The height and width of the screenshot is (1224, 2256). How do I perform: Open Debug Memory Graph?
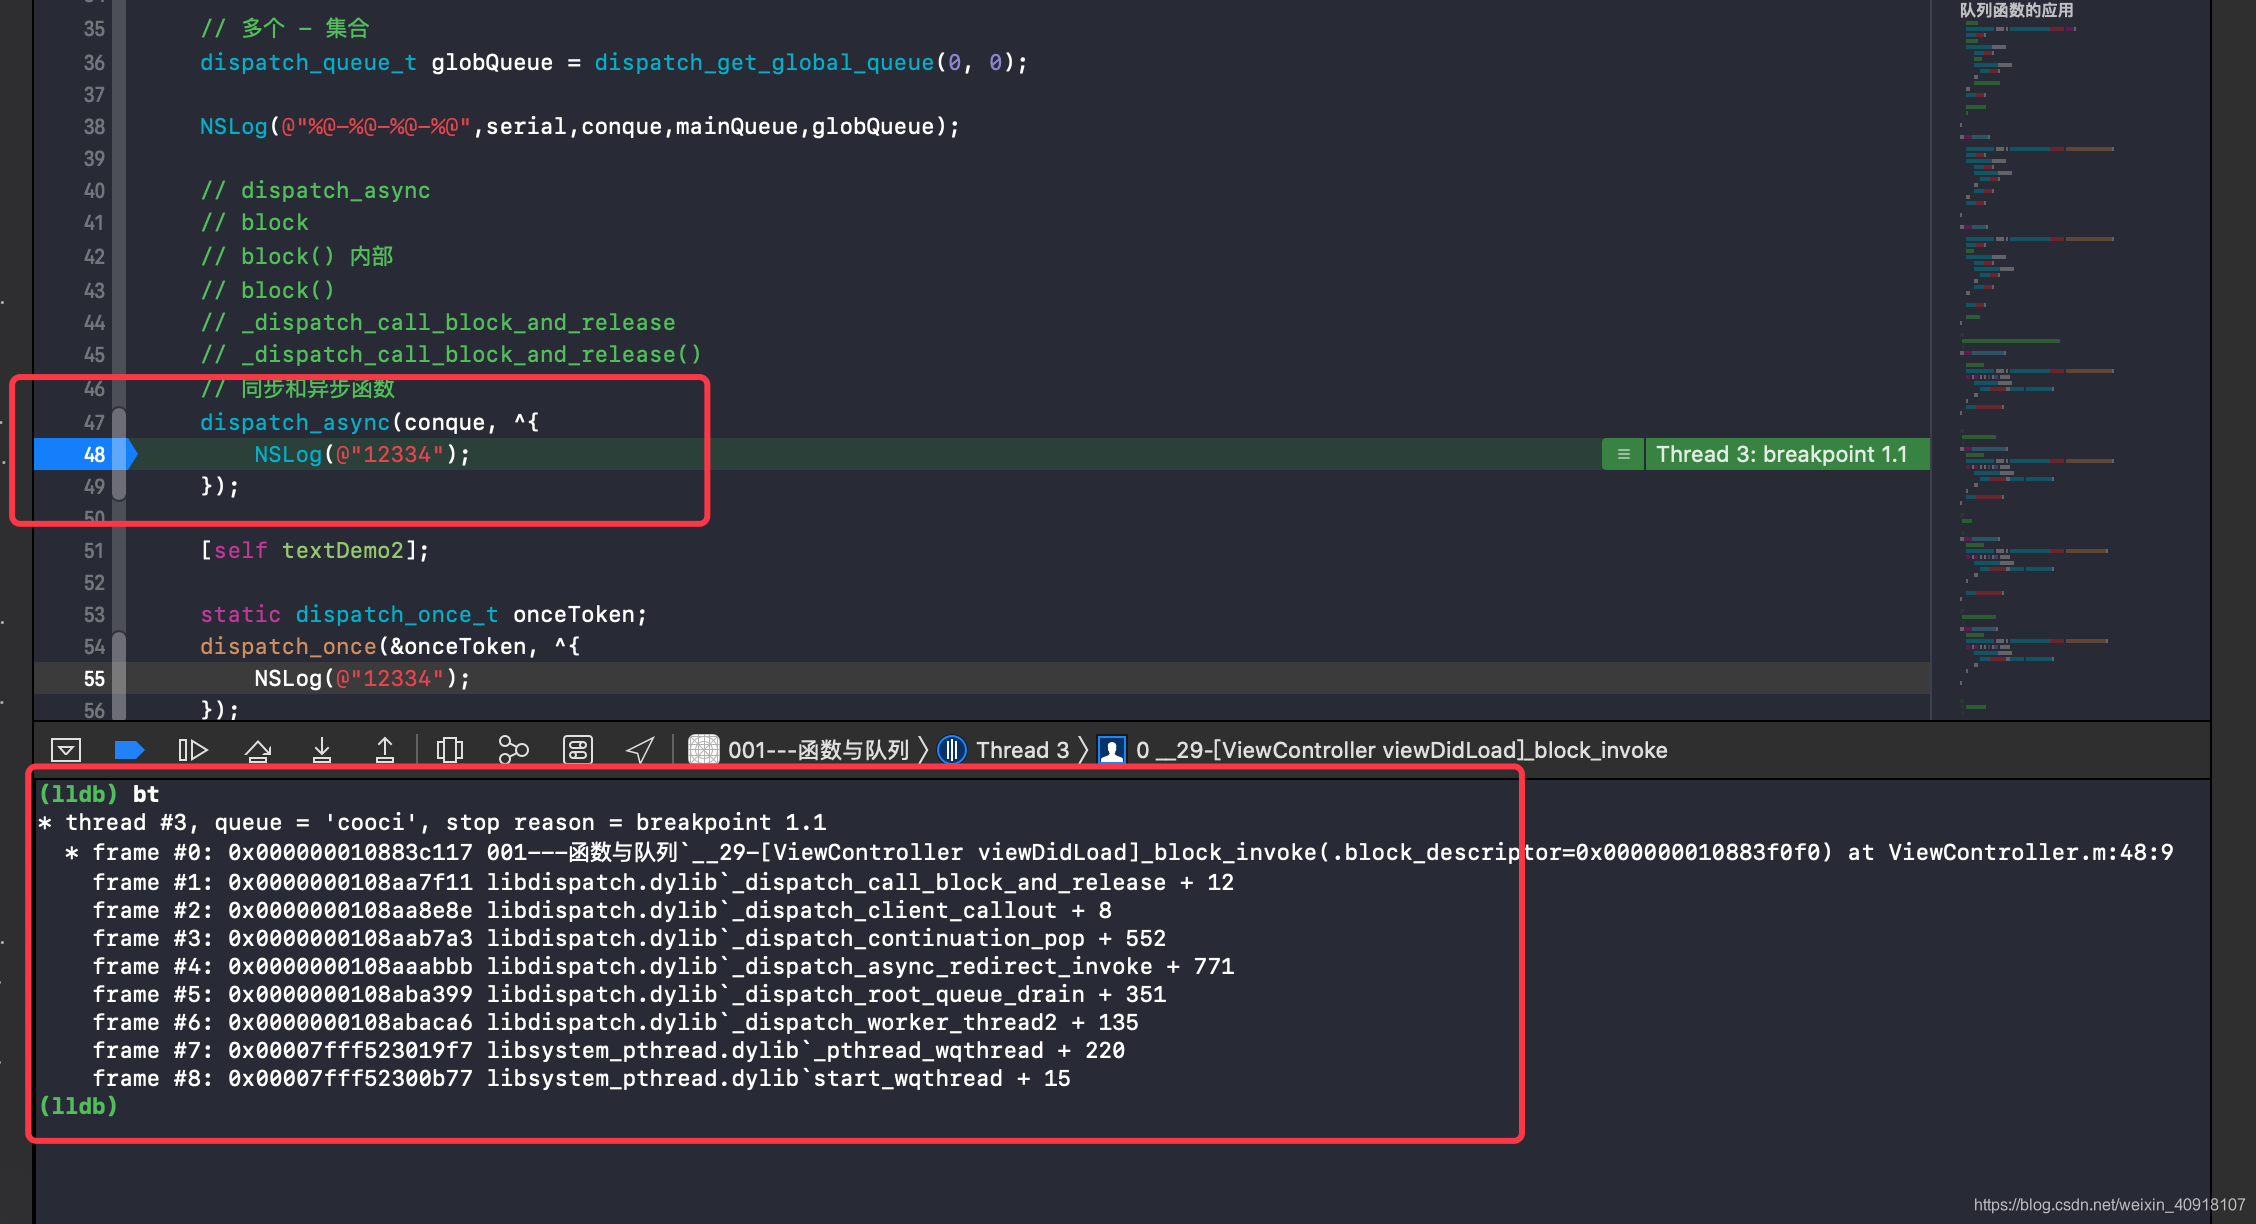tap(513, 750)
